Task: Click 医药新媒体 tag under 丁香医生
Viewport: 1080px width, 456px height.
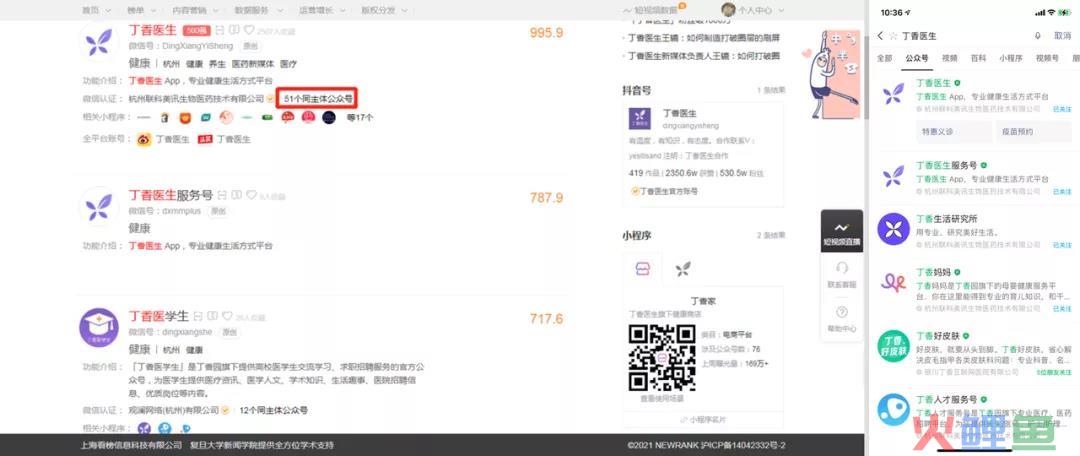Action: (x=252, y=63)
